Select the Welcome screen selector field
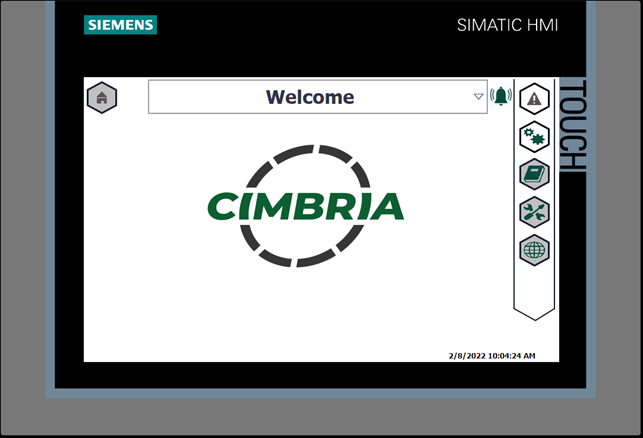 318,97
